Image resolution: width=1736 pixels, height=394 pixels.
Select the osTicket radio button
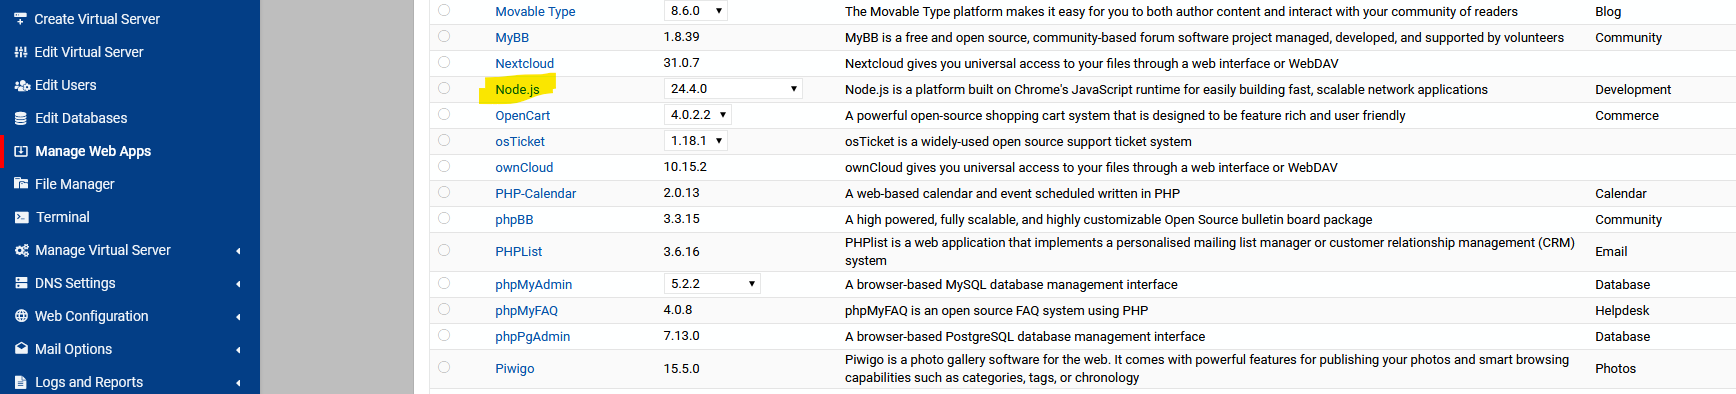pos(444,140)
